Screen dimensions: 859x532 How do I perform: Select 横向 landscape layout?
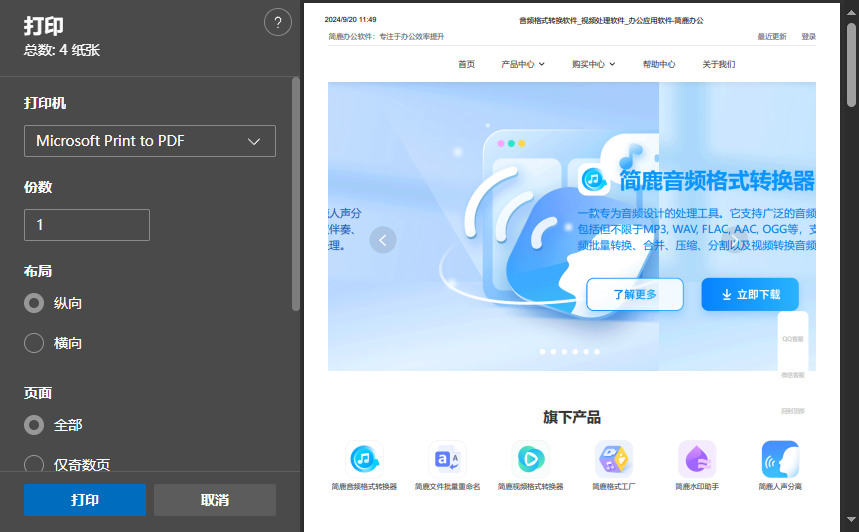34,343
